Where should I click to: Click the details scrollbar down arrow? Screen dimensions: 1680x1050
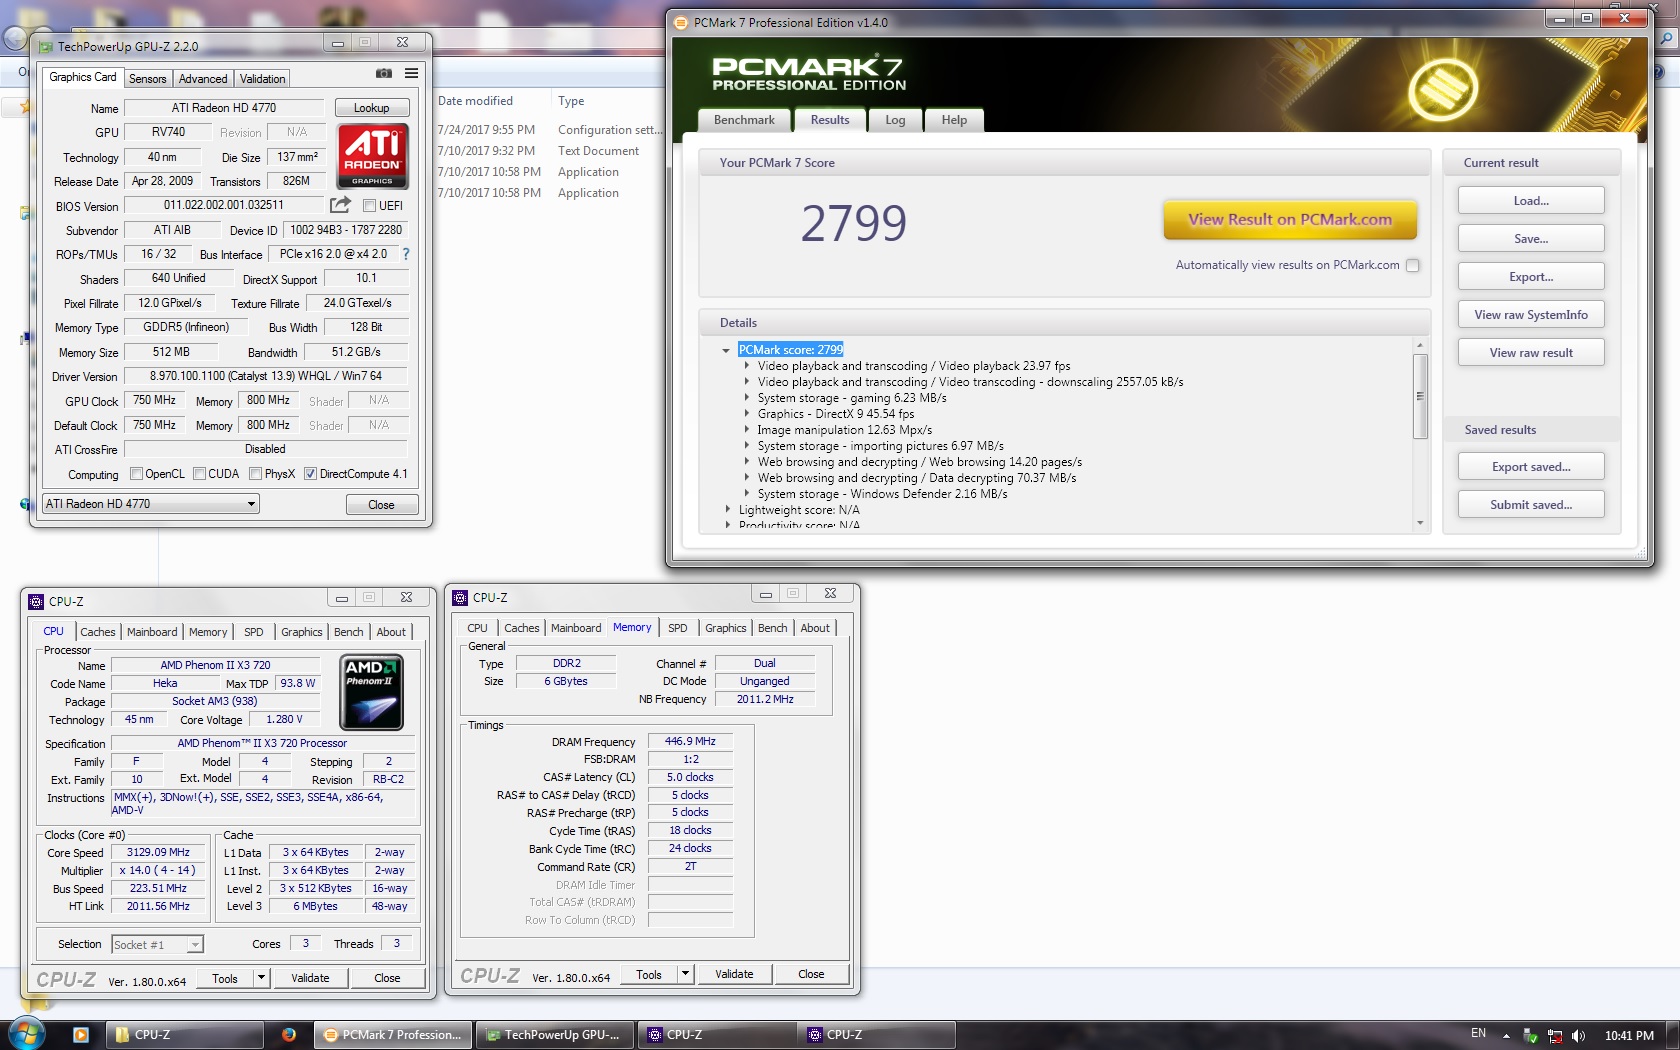tap(1420, 523)
